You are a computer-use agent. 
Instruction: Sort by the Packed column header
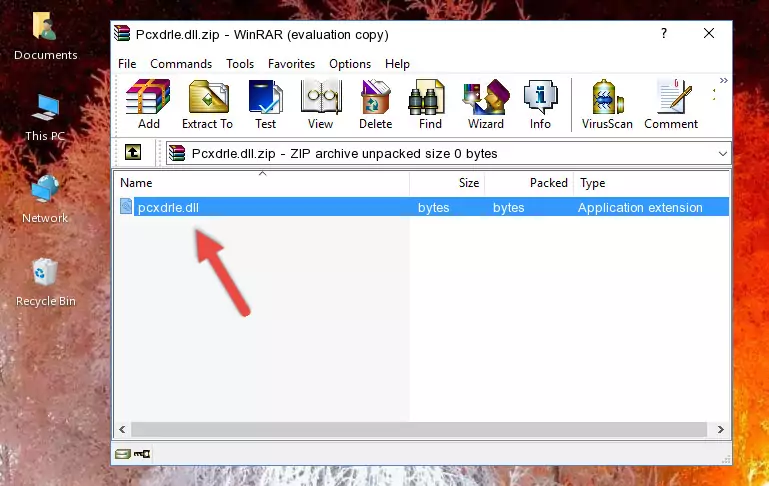(x=529, y=183)
